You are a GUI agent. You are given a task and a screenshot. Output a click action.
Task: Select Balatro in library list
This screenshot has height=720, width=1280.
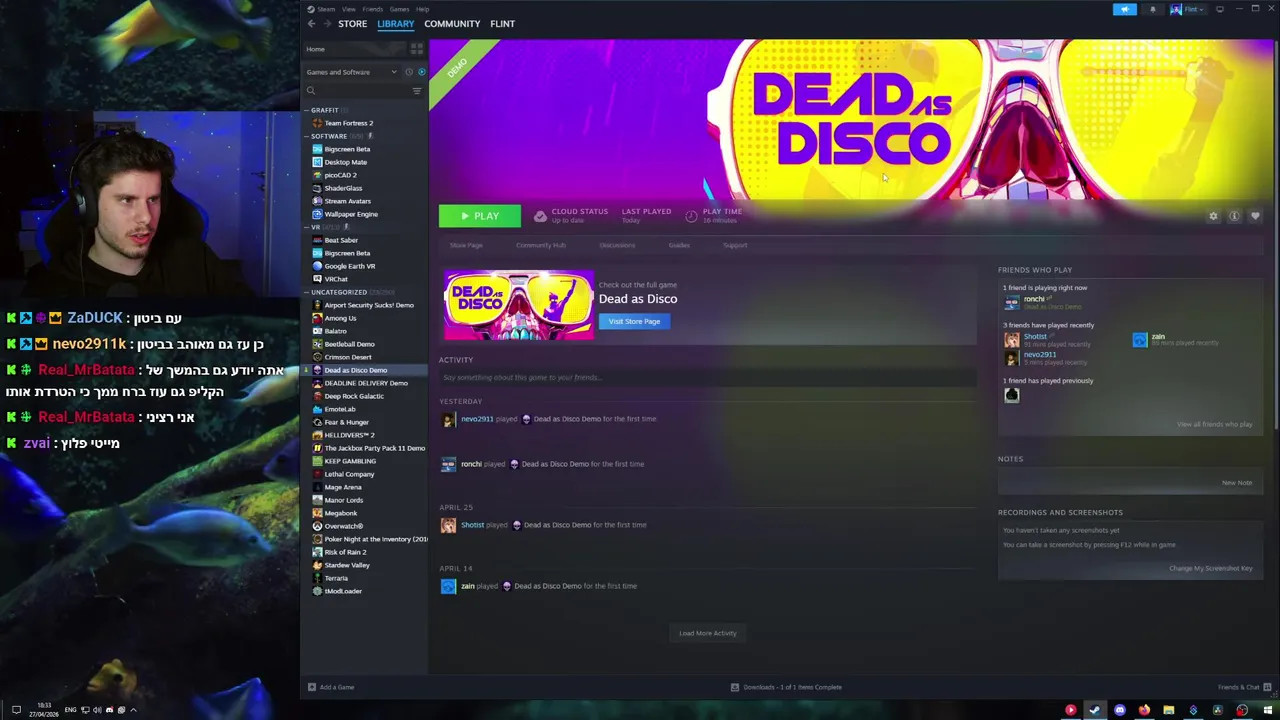[x=335, y=331]
